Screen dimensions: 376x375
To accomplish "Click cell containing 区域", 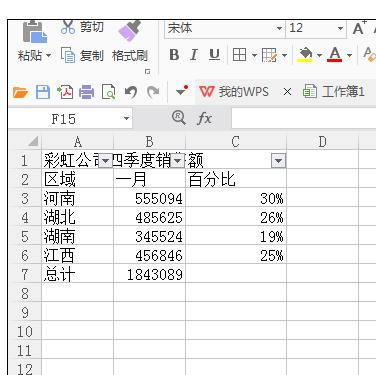I will coord(78,180).
